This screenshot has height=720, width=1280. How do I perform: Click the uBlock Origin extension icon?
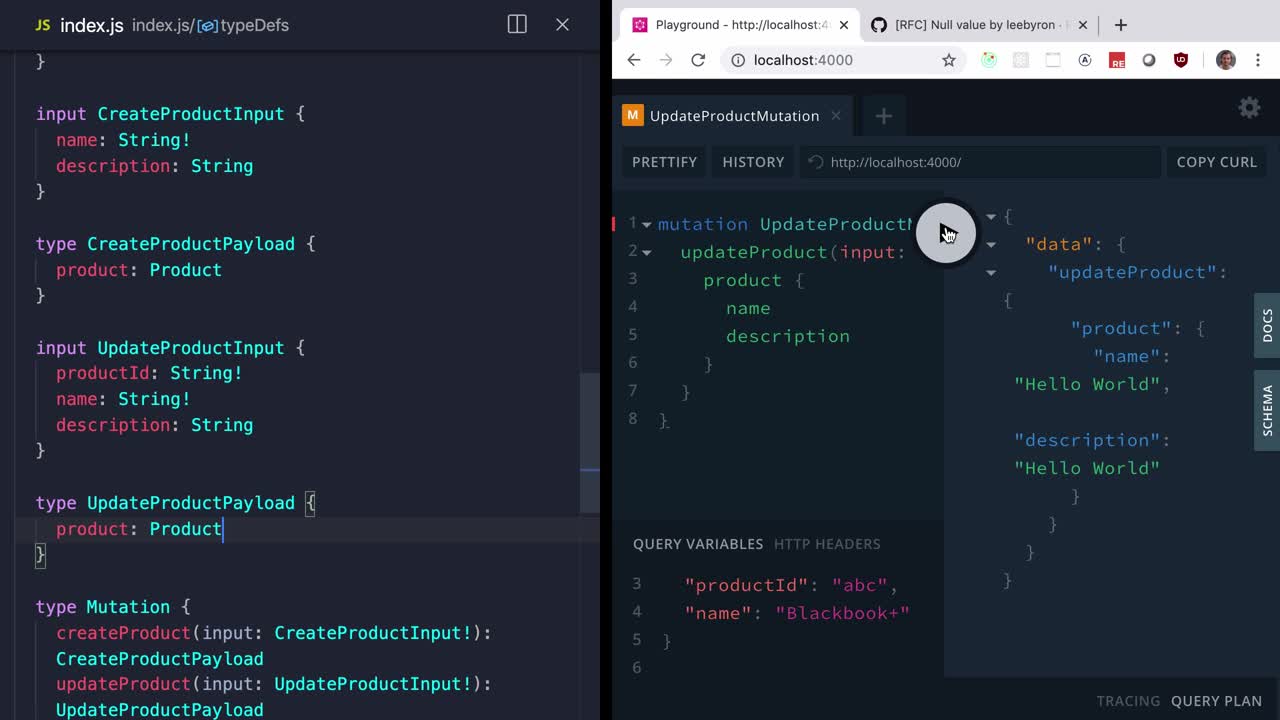point(1181,60)
